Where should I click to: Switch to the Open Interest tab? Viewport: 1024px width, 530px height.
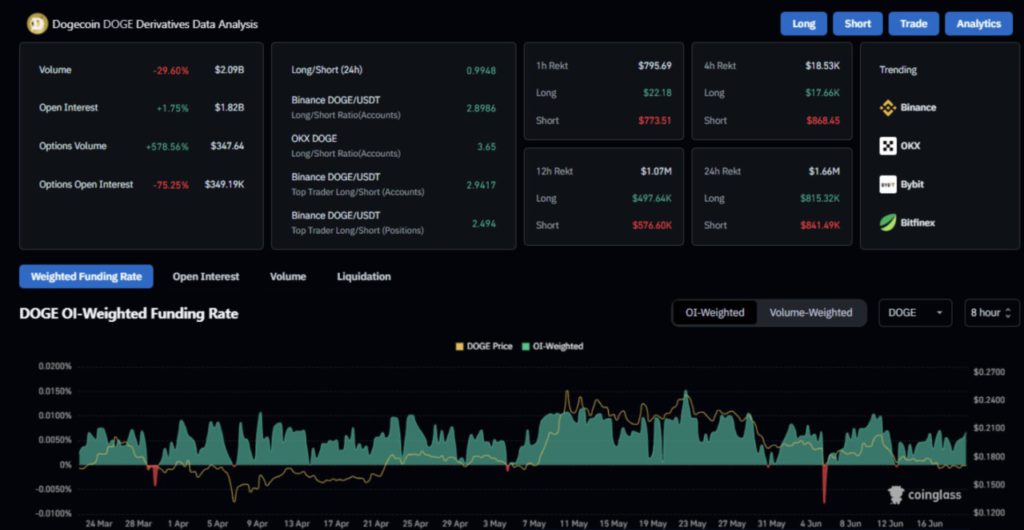click(205, 277)
